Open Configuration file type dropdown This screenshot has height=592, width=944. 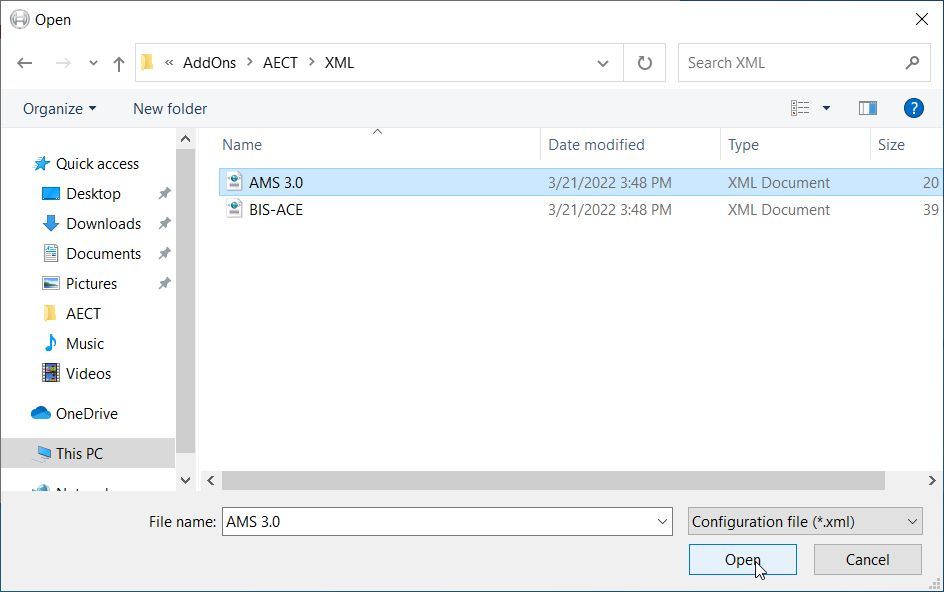(805, 521)
